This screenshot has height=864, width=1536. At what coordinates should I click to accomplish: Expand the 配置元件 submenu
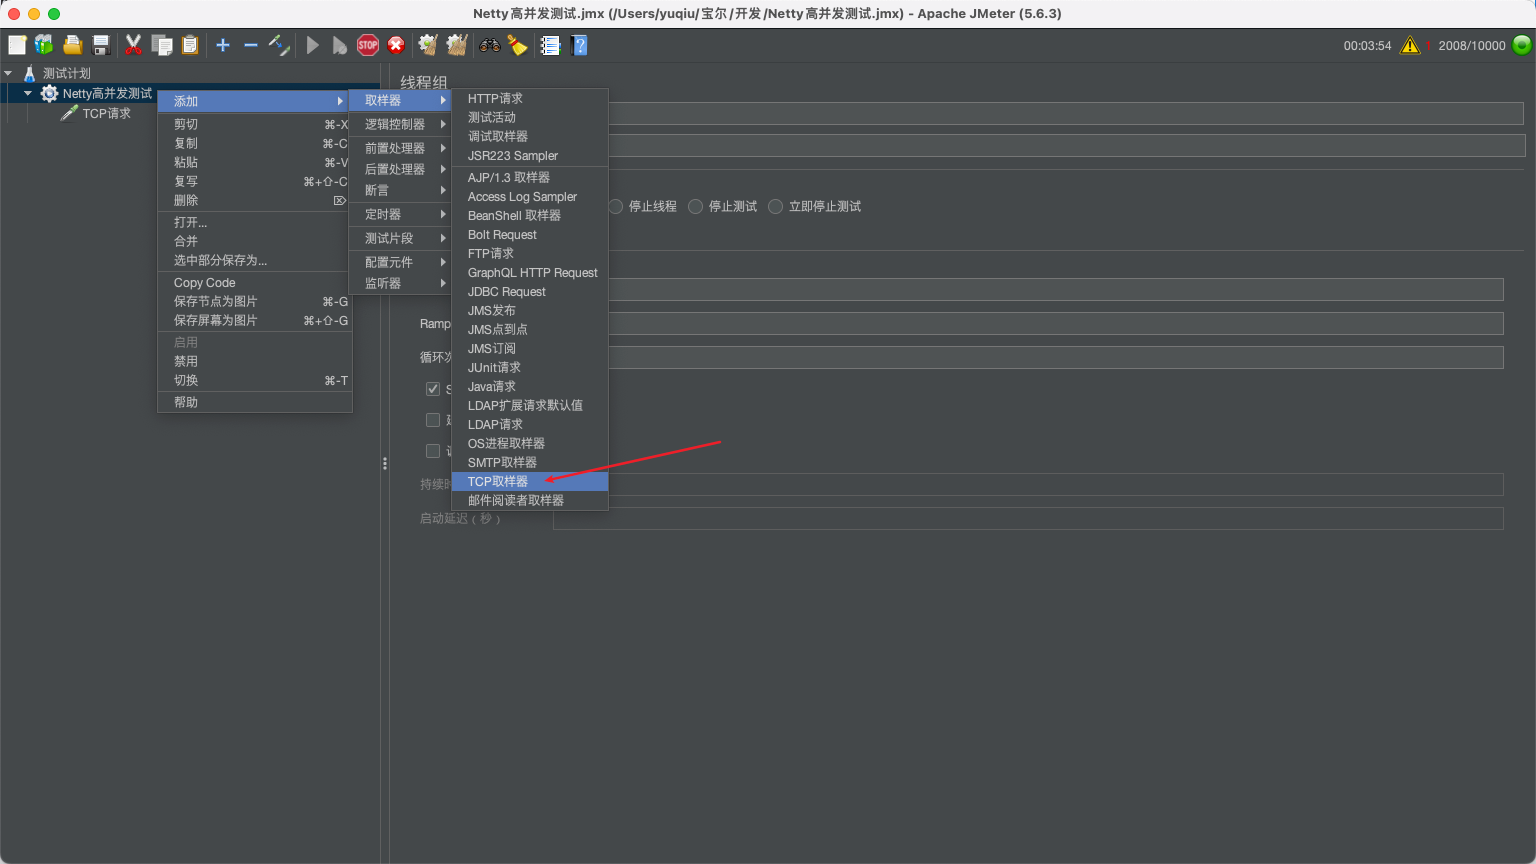click(400, 262)
